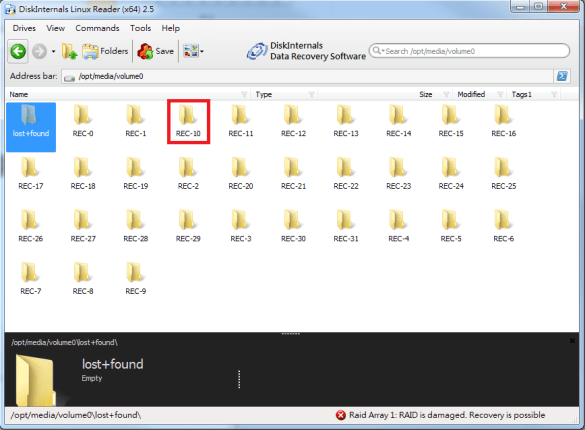
Task: Open the Commands menu
Action: click(97, 28)
